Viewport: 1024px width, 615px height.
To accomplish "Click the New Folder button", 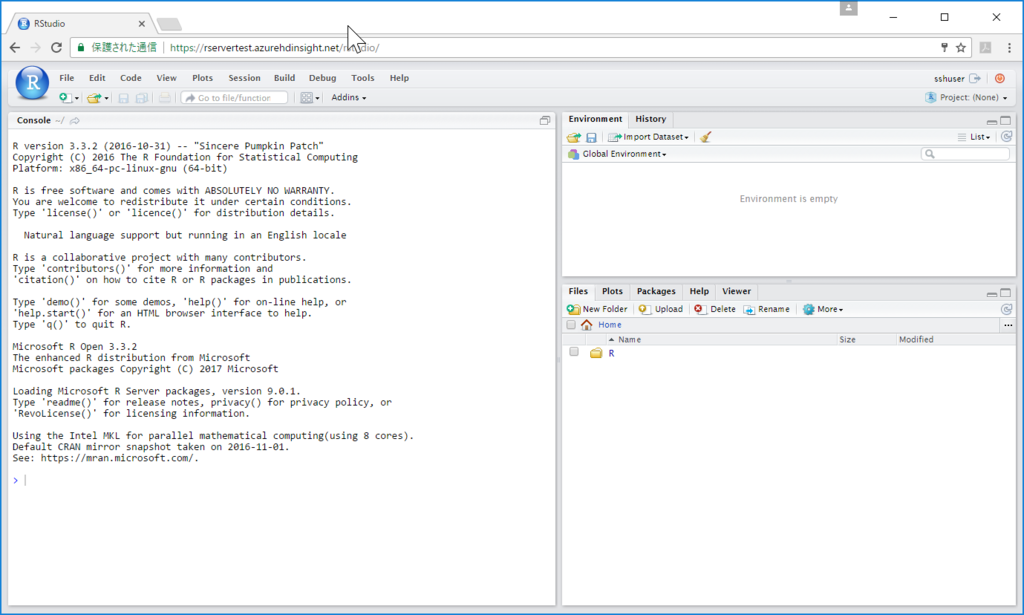I will (597, 309).
